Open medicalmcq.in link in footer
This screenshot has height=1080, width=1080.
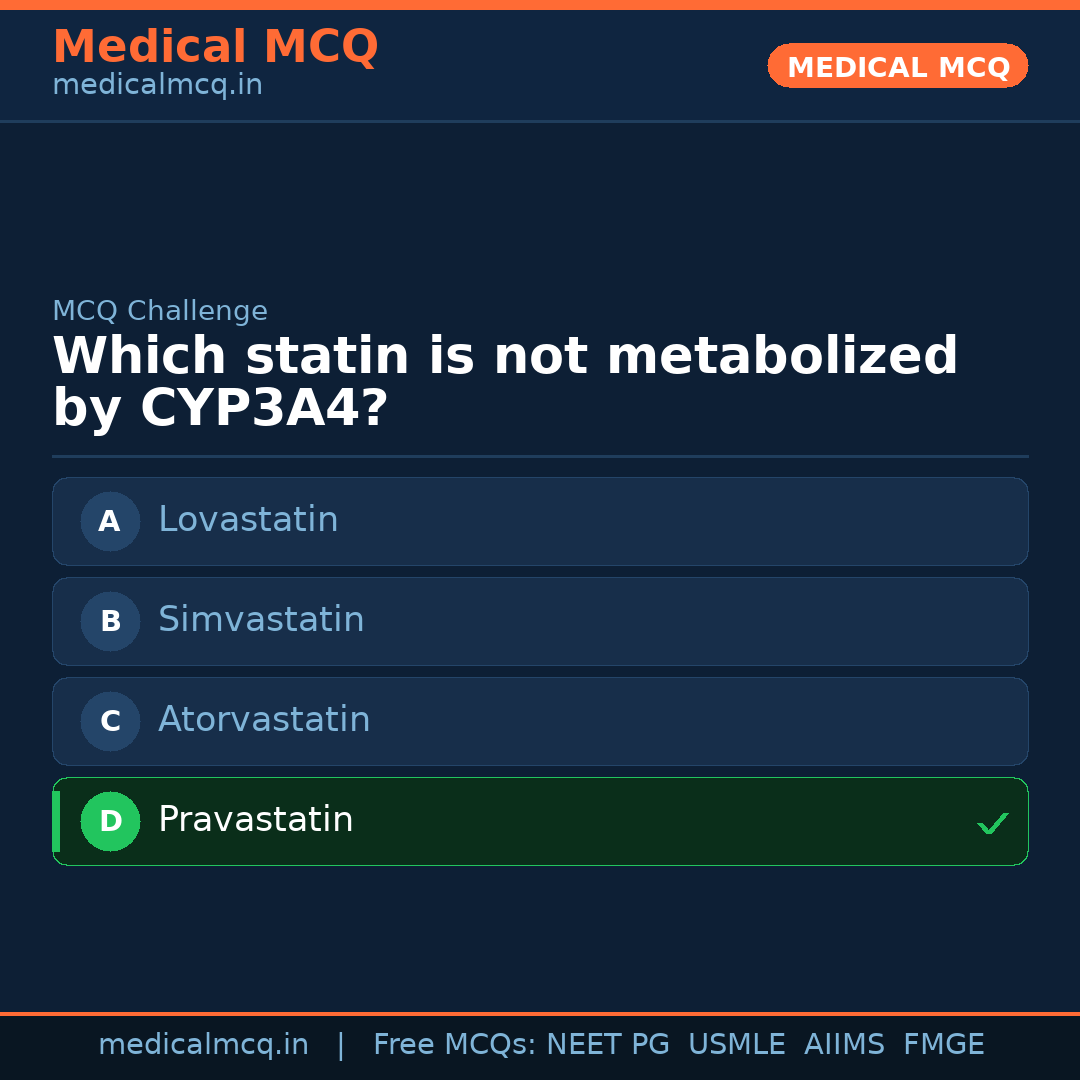coord(203,1045)
